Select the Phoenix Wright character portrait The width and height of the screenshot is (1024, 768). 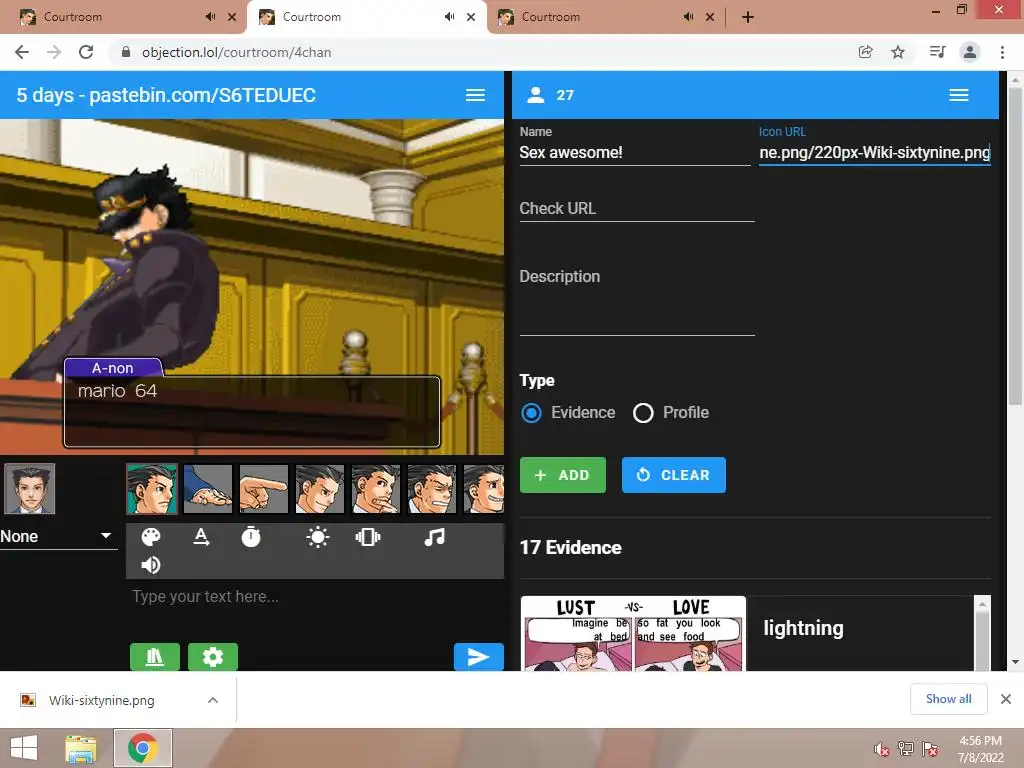coord(30,488)
